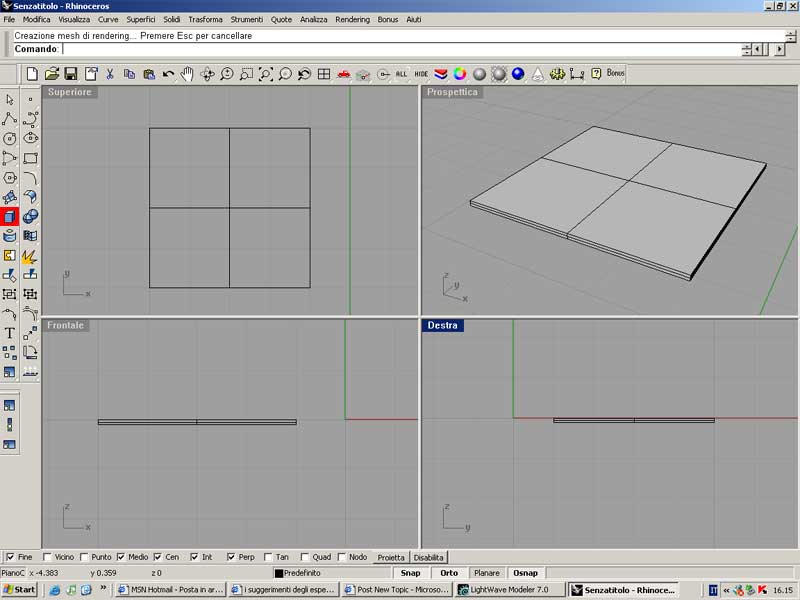This screenshot has width=800, height=600.
Task: Click the New file icon
Action: coord(32,74)
